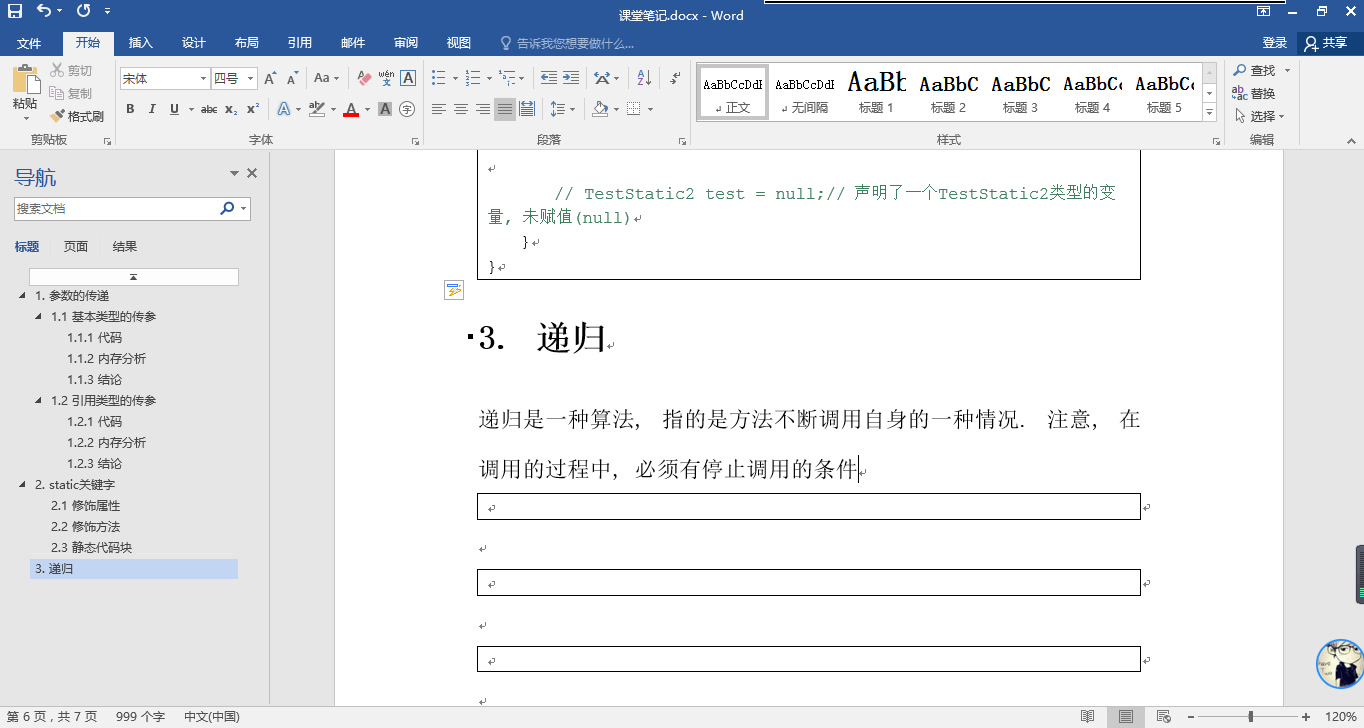
Task: Sort the selected text alphabetically
Action: tap(643, 77)
